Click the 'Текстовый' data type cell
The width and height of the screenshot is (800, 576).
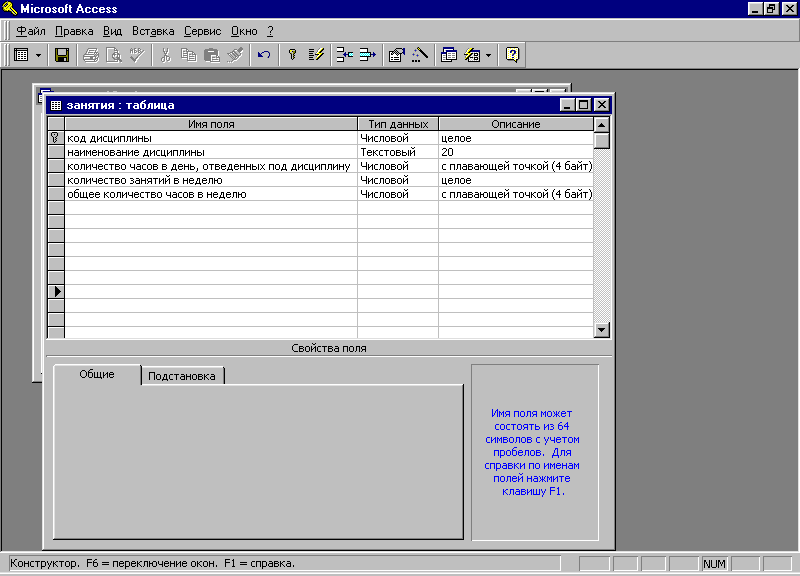coord(398,152)
